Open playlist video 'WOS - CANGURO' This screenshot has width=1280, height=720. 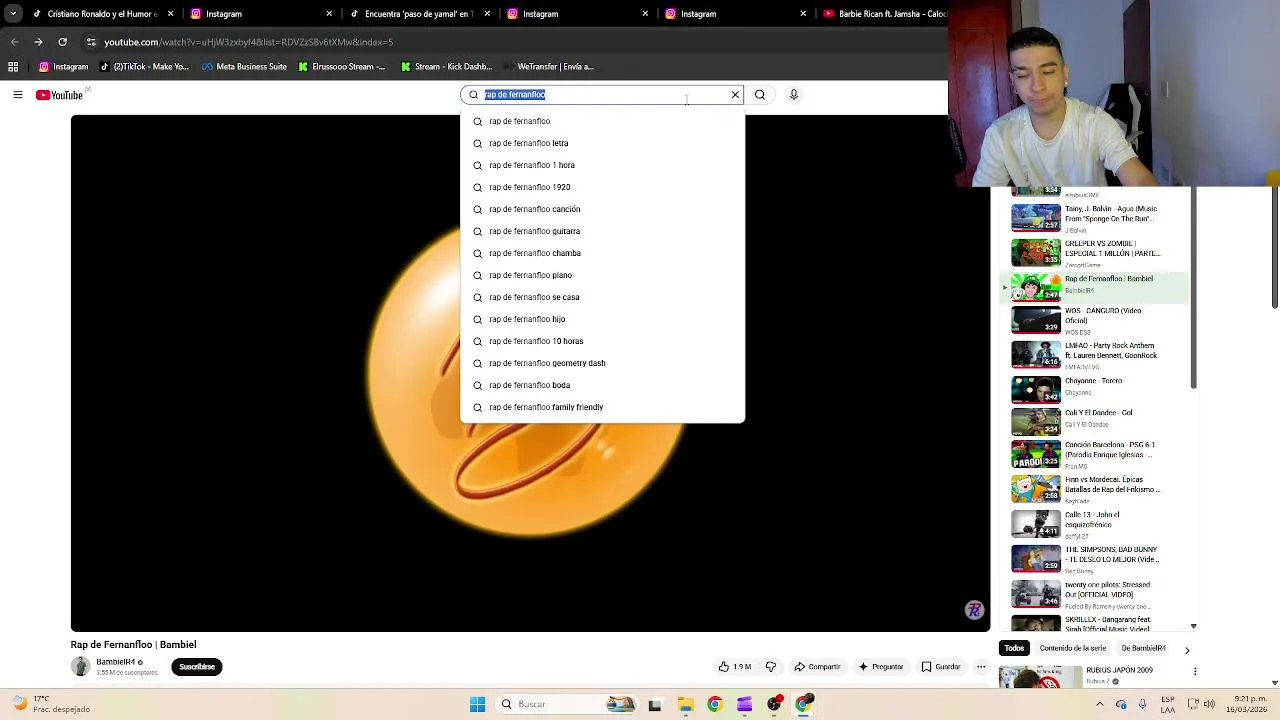(x=1097, y=320)
